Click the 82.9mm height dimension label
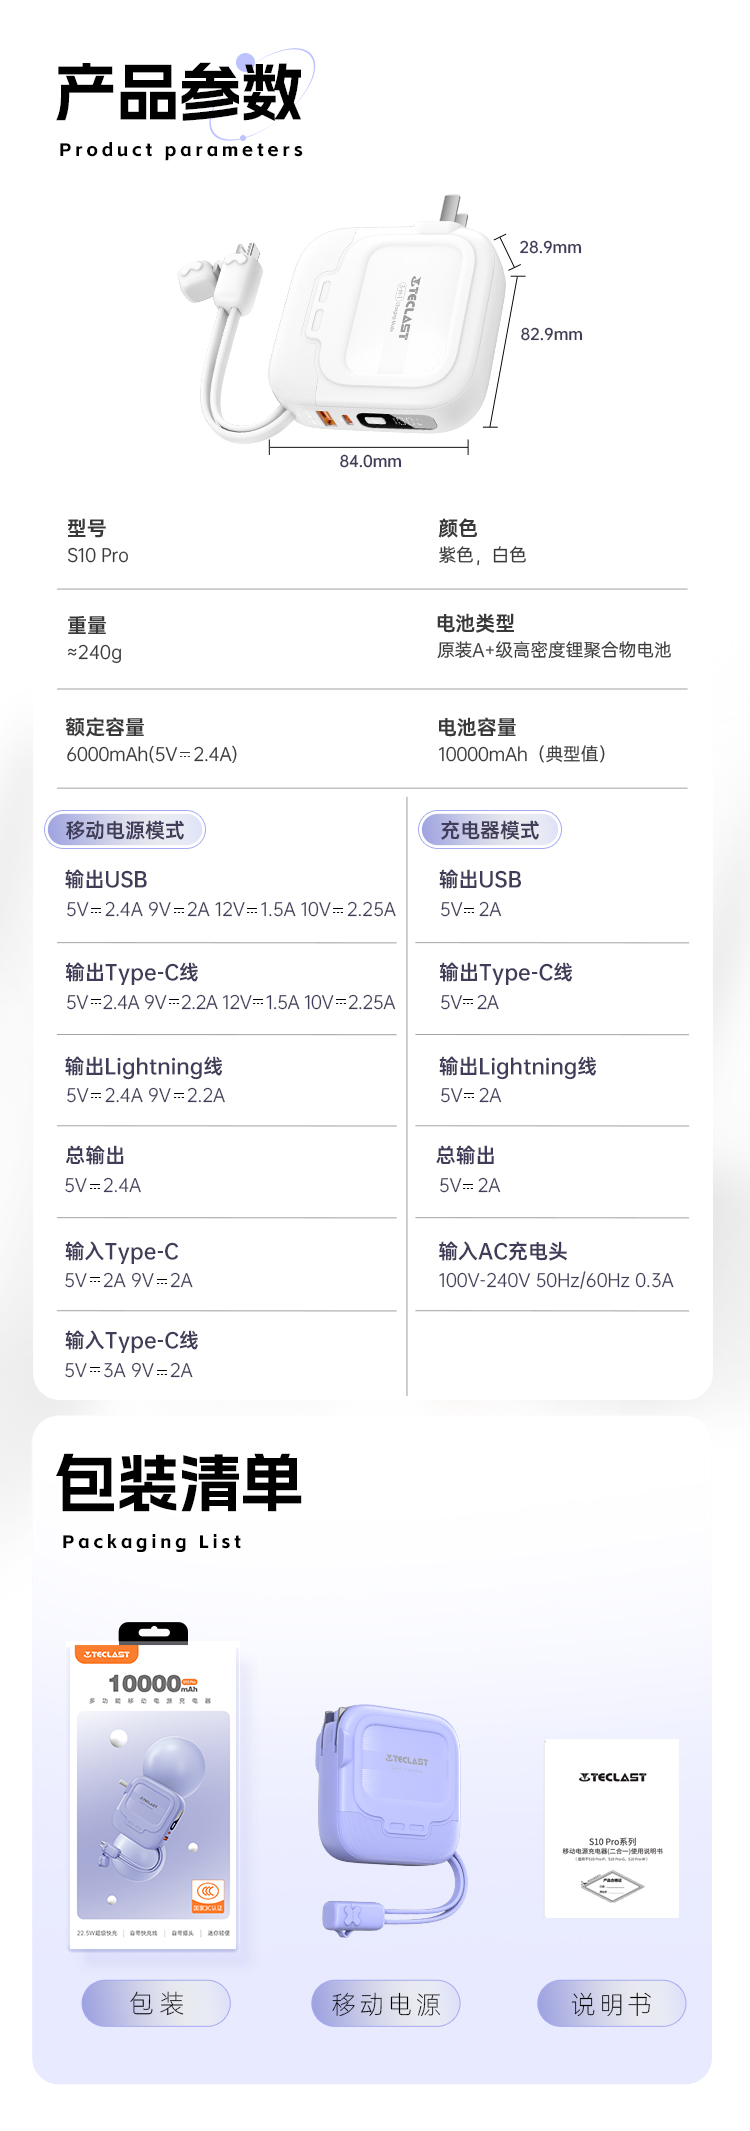This screenshot has height=2131, width=750. (x=551, y=334)
